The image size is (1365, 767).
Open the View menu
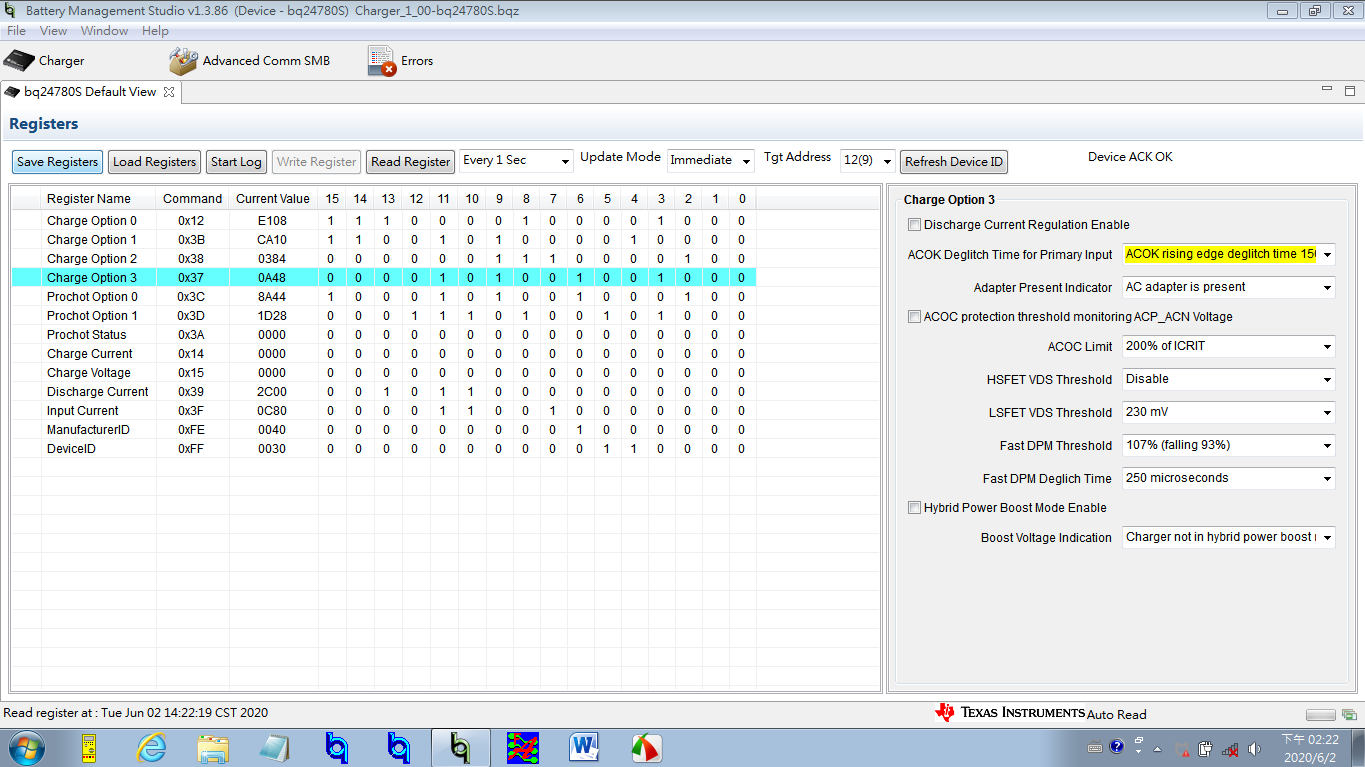click(53, 31)
